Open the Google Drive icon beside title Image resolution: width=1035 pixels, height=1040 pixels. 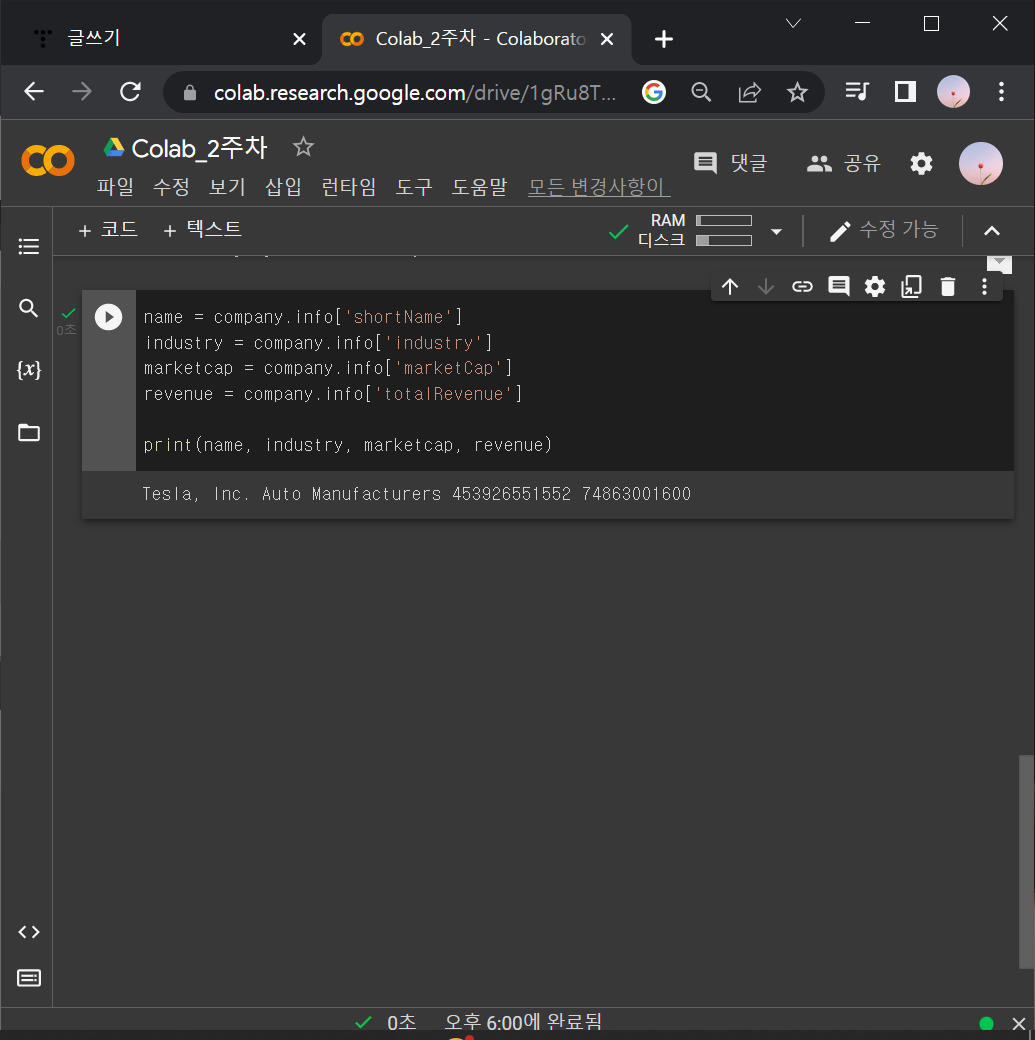click(x=114, y=147)
